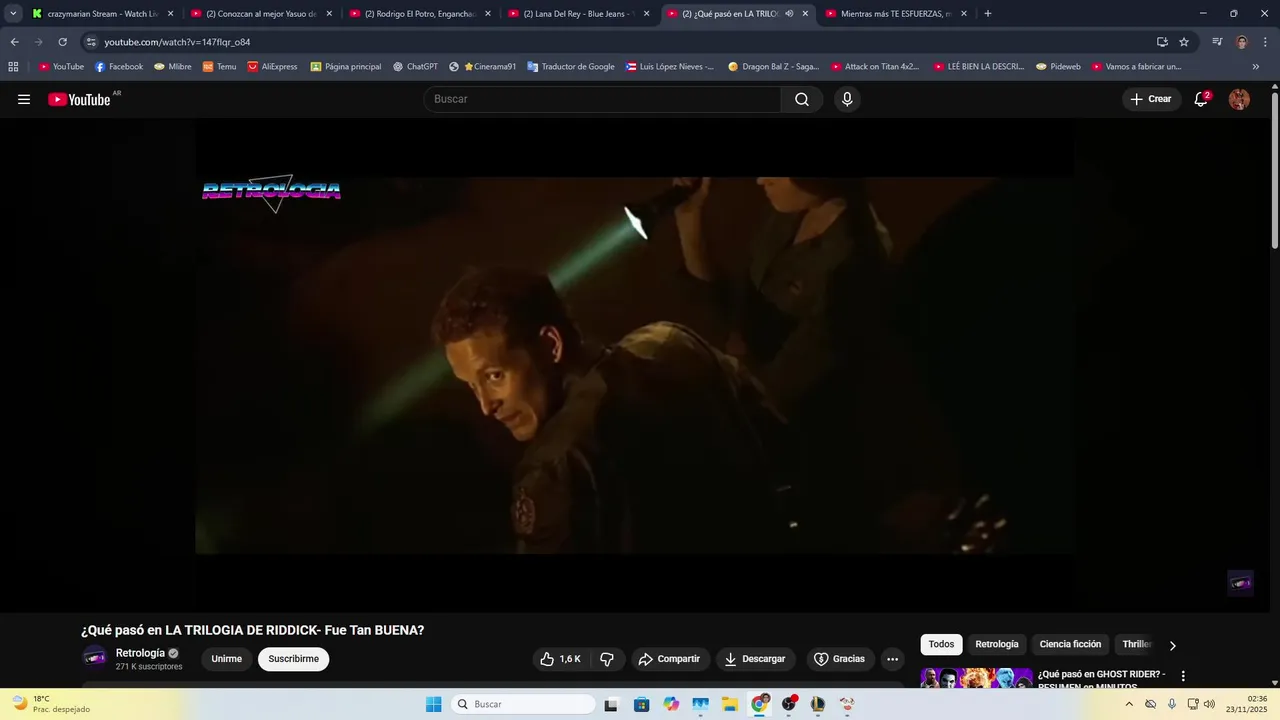Open Chrome profile avatar in toolbar
Image resolution: width=1280 pixels, height=720 pixels.
coord(1242,42)
